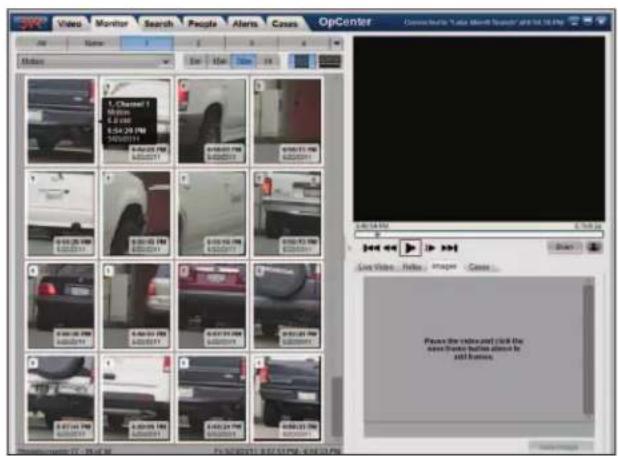Select the 15m time range button

click(x=219, y=61)
